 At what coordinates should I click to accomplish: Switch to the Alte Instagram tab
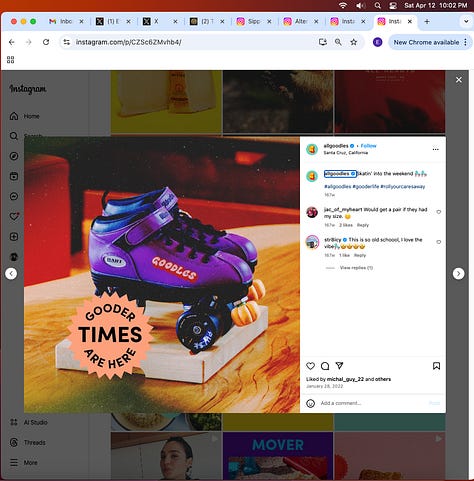click(301, 21)
